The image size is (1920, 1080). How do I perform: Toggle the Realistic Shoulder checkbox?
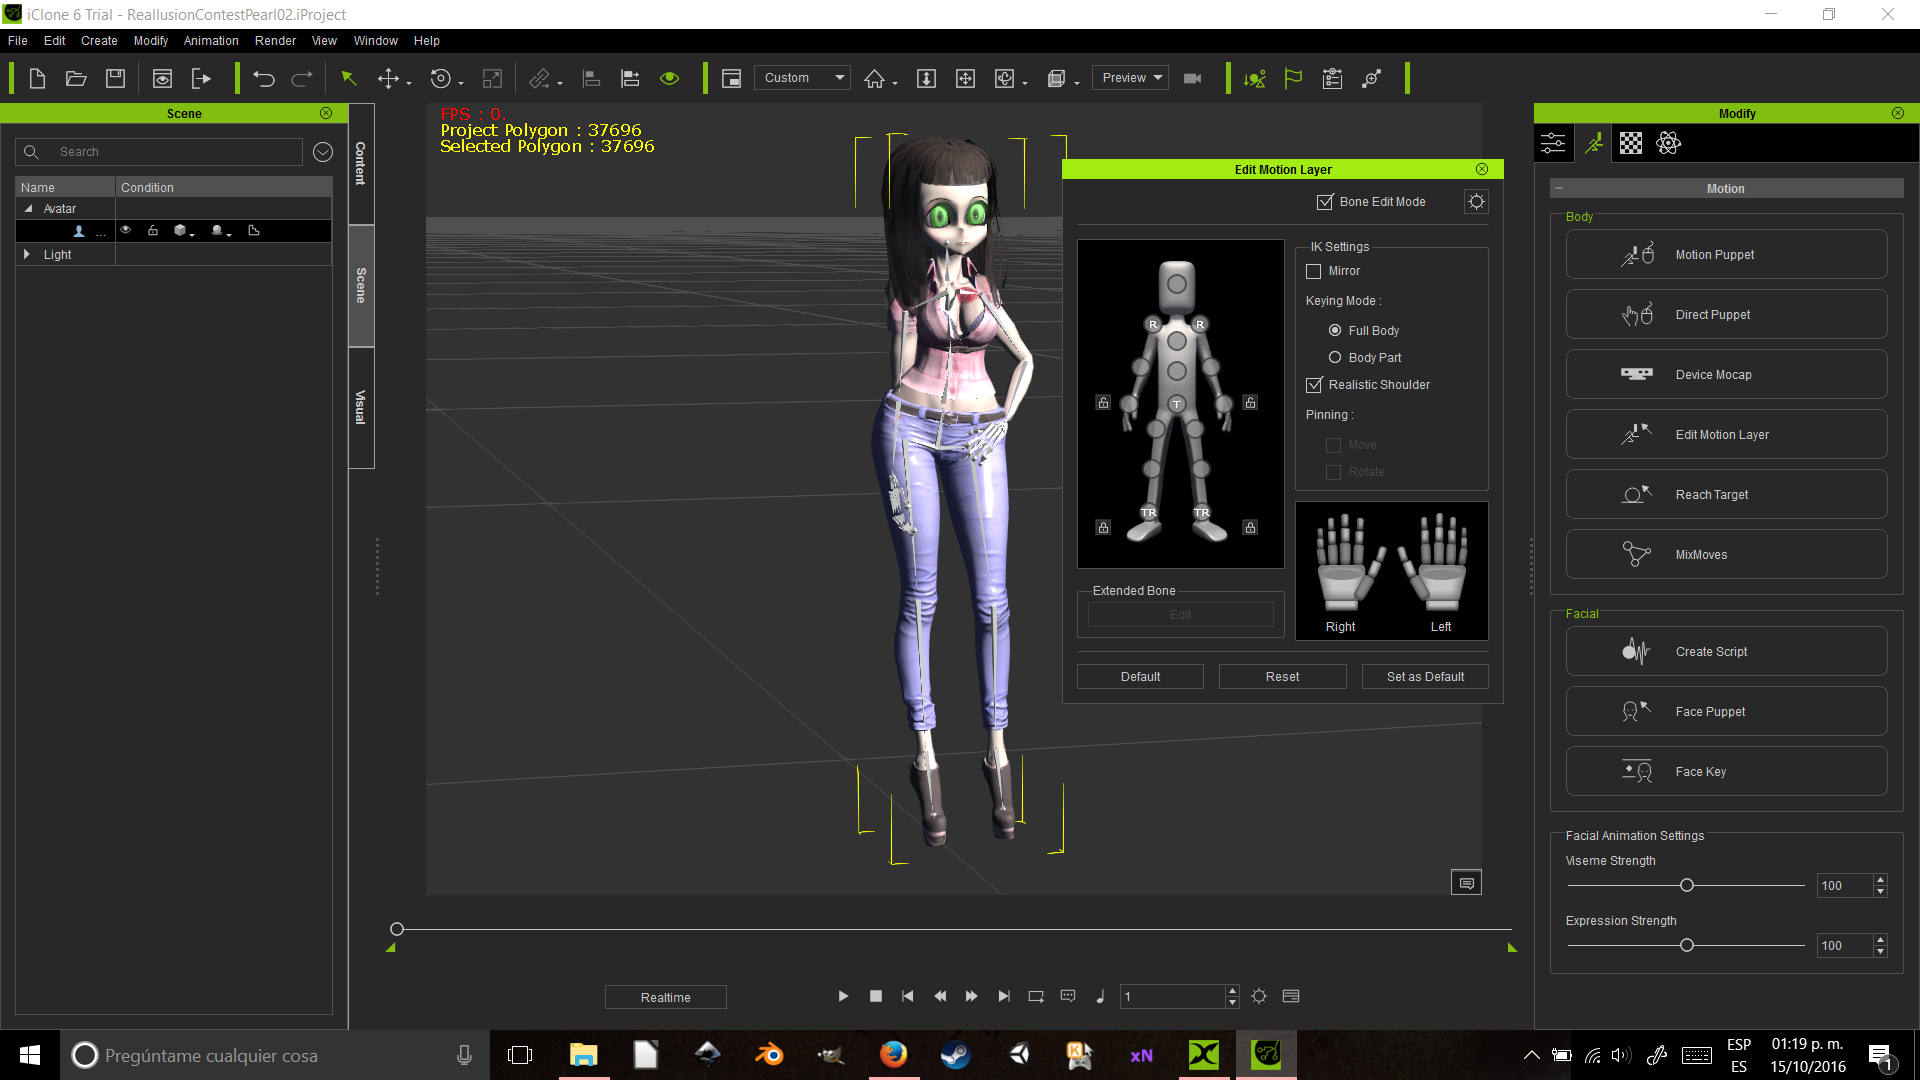click(1315, 385)
